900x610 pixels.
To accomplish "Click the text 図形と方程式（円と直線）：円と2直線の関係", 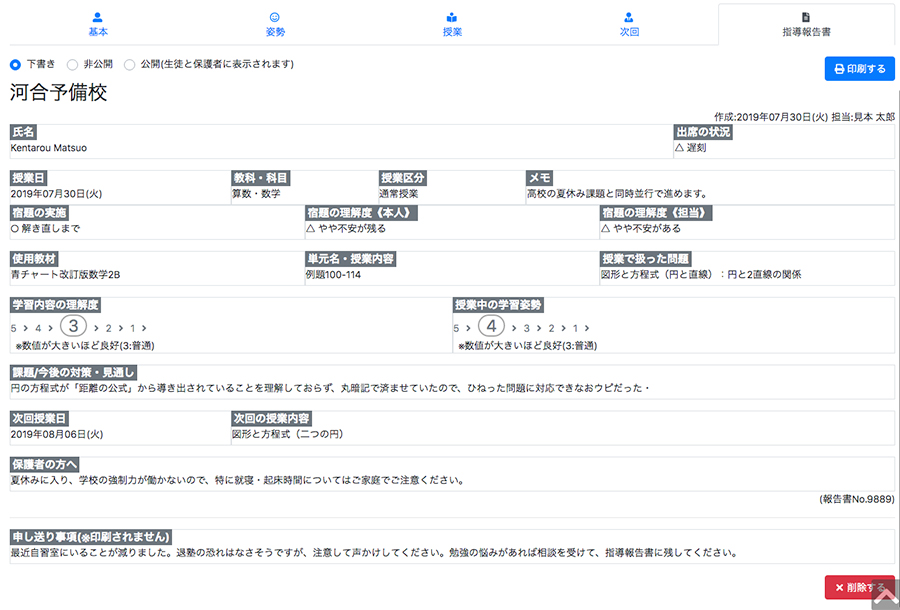I will click(x=701, y=275).
